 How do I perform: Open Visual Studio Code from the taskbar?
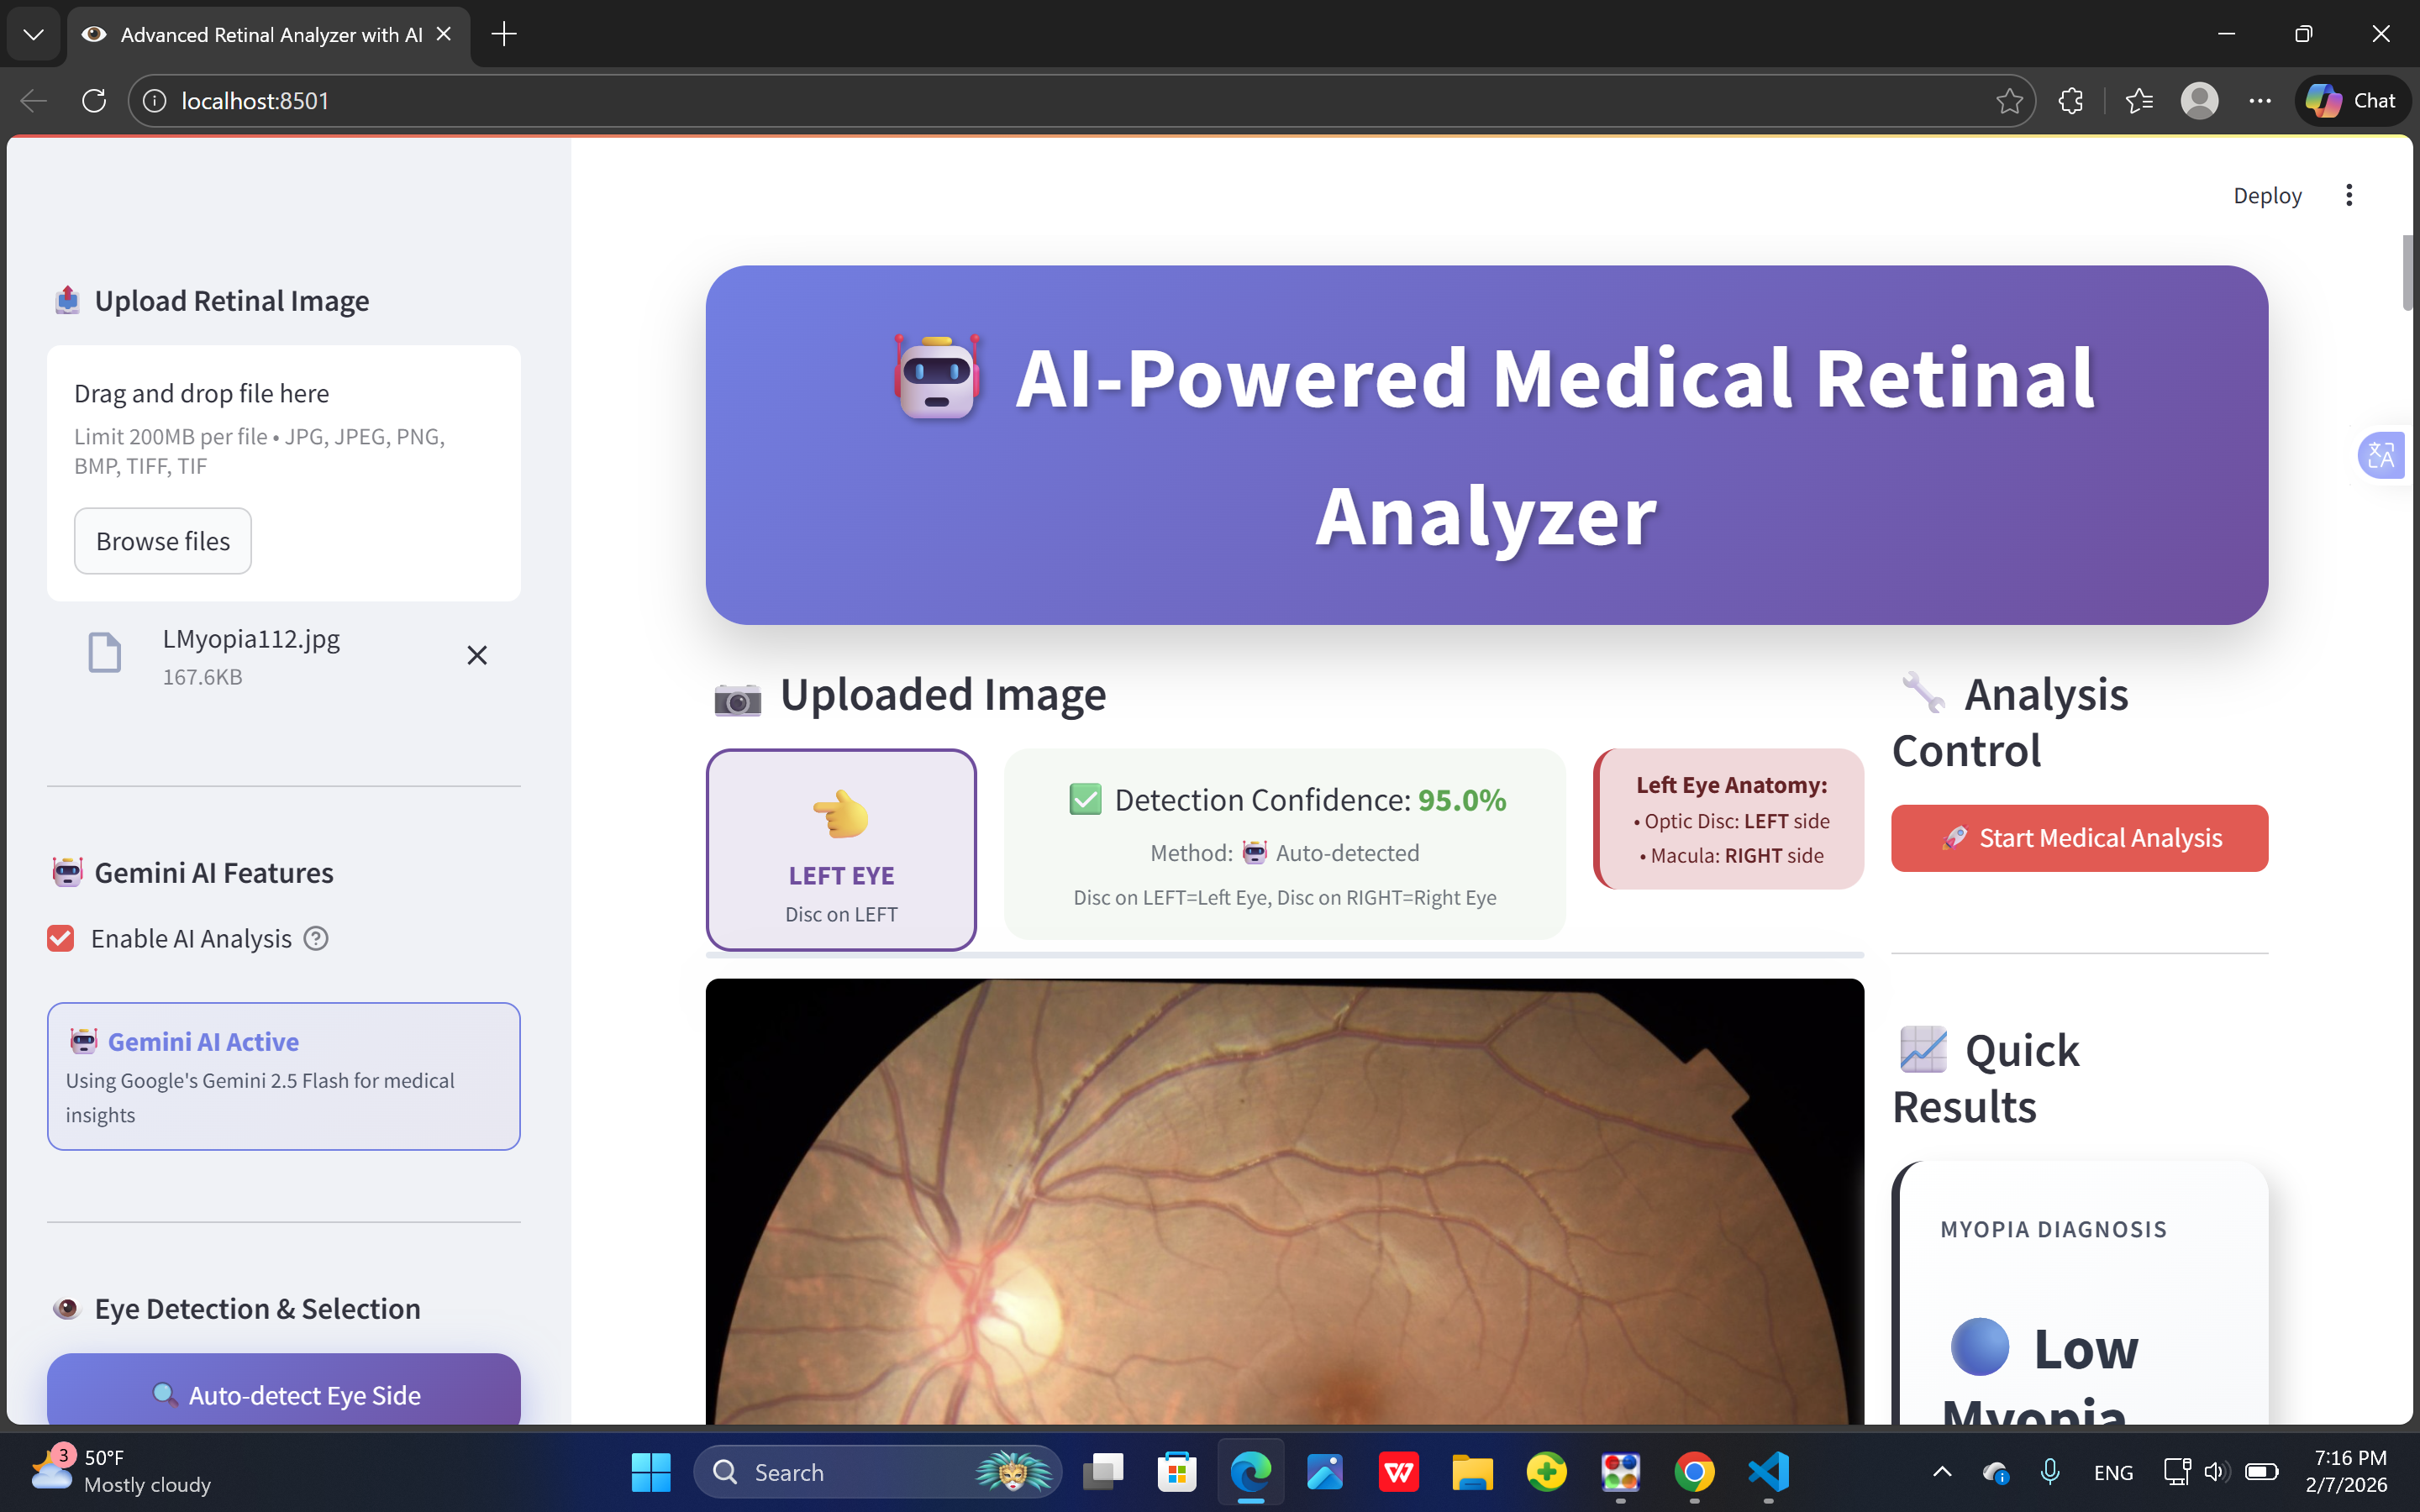(1768, 1471)
